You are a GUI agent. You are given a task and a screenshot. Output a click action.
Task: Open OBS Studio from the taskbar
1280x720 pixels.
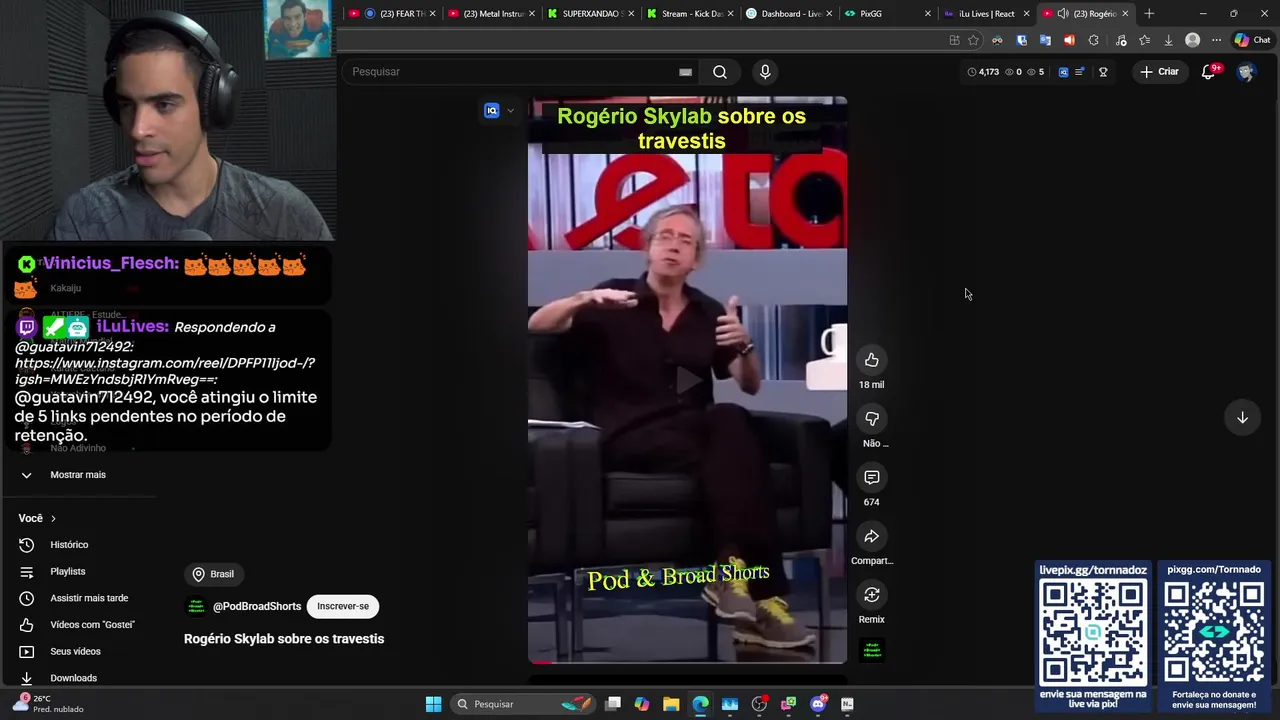759,704
